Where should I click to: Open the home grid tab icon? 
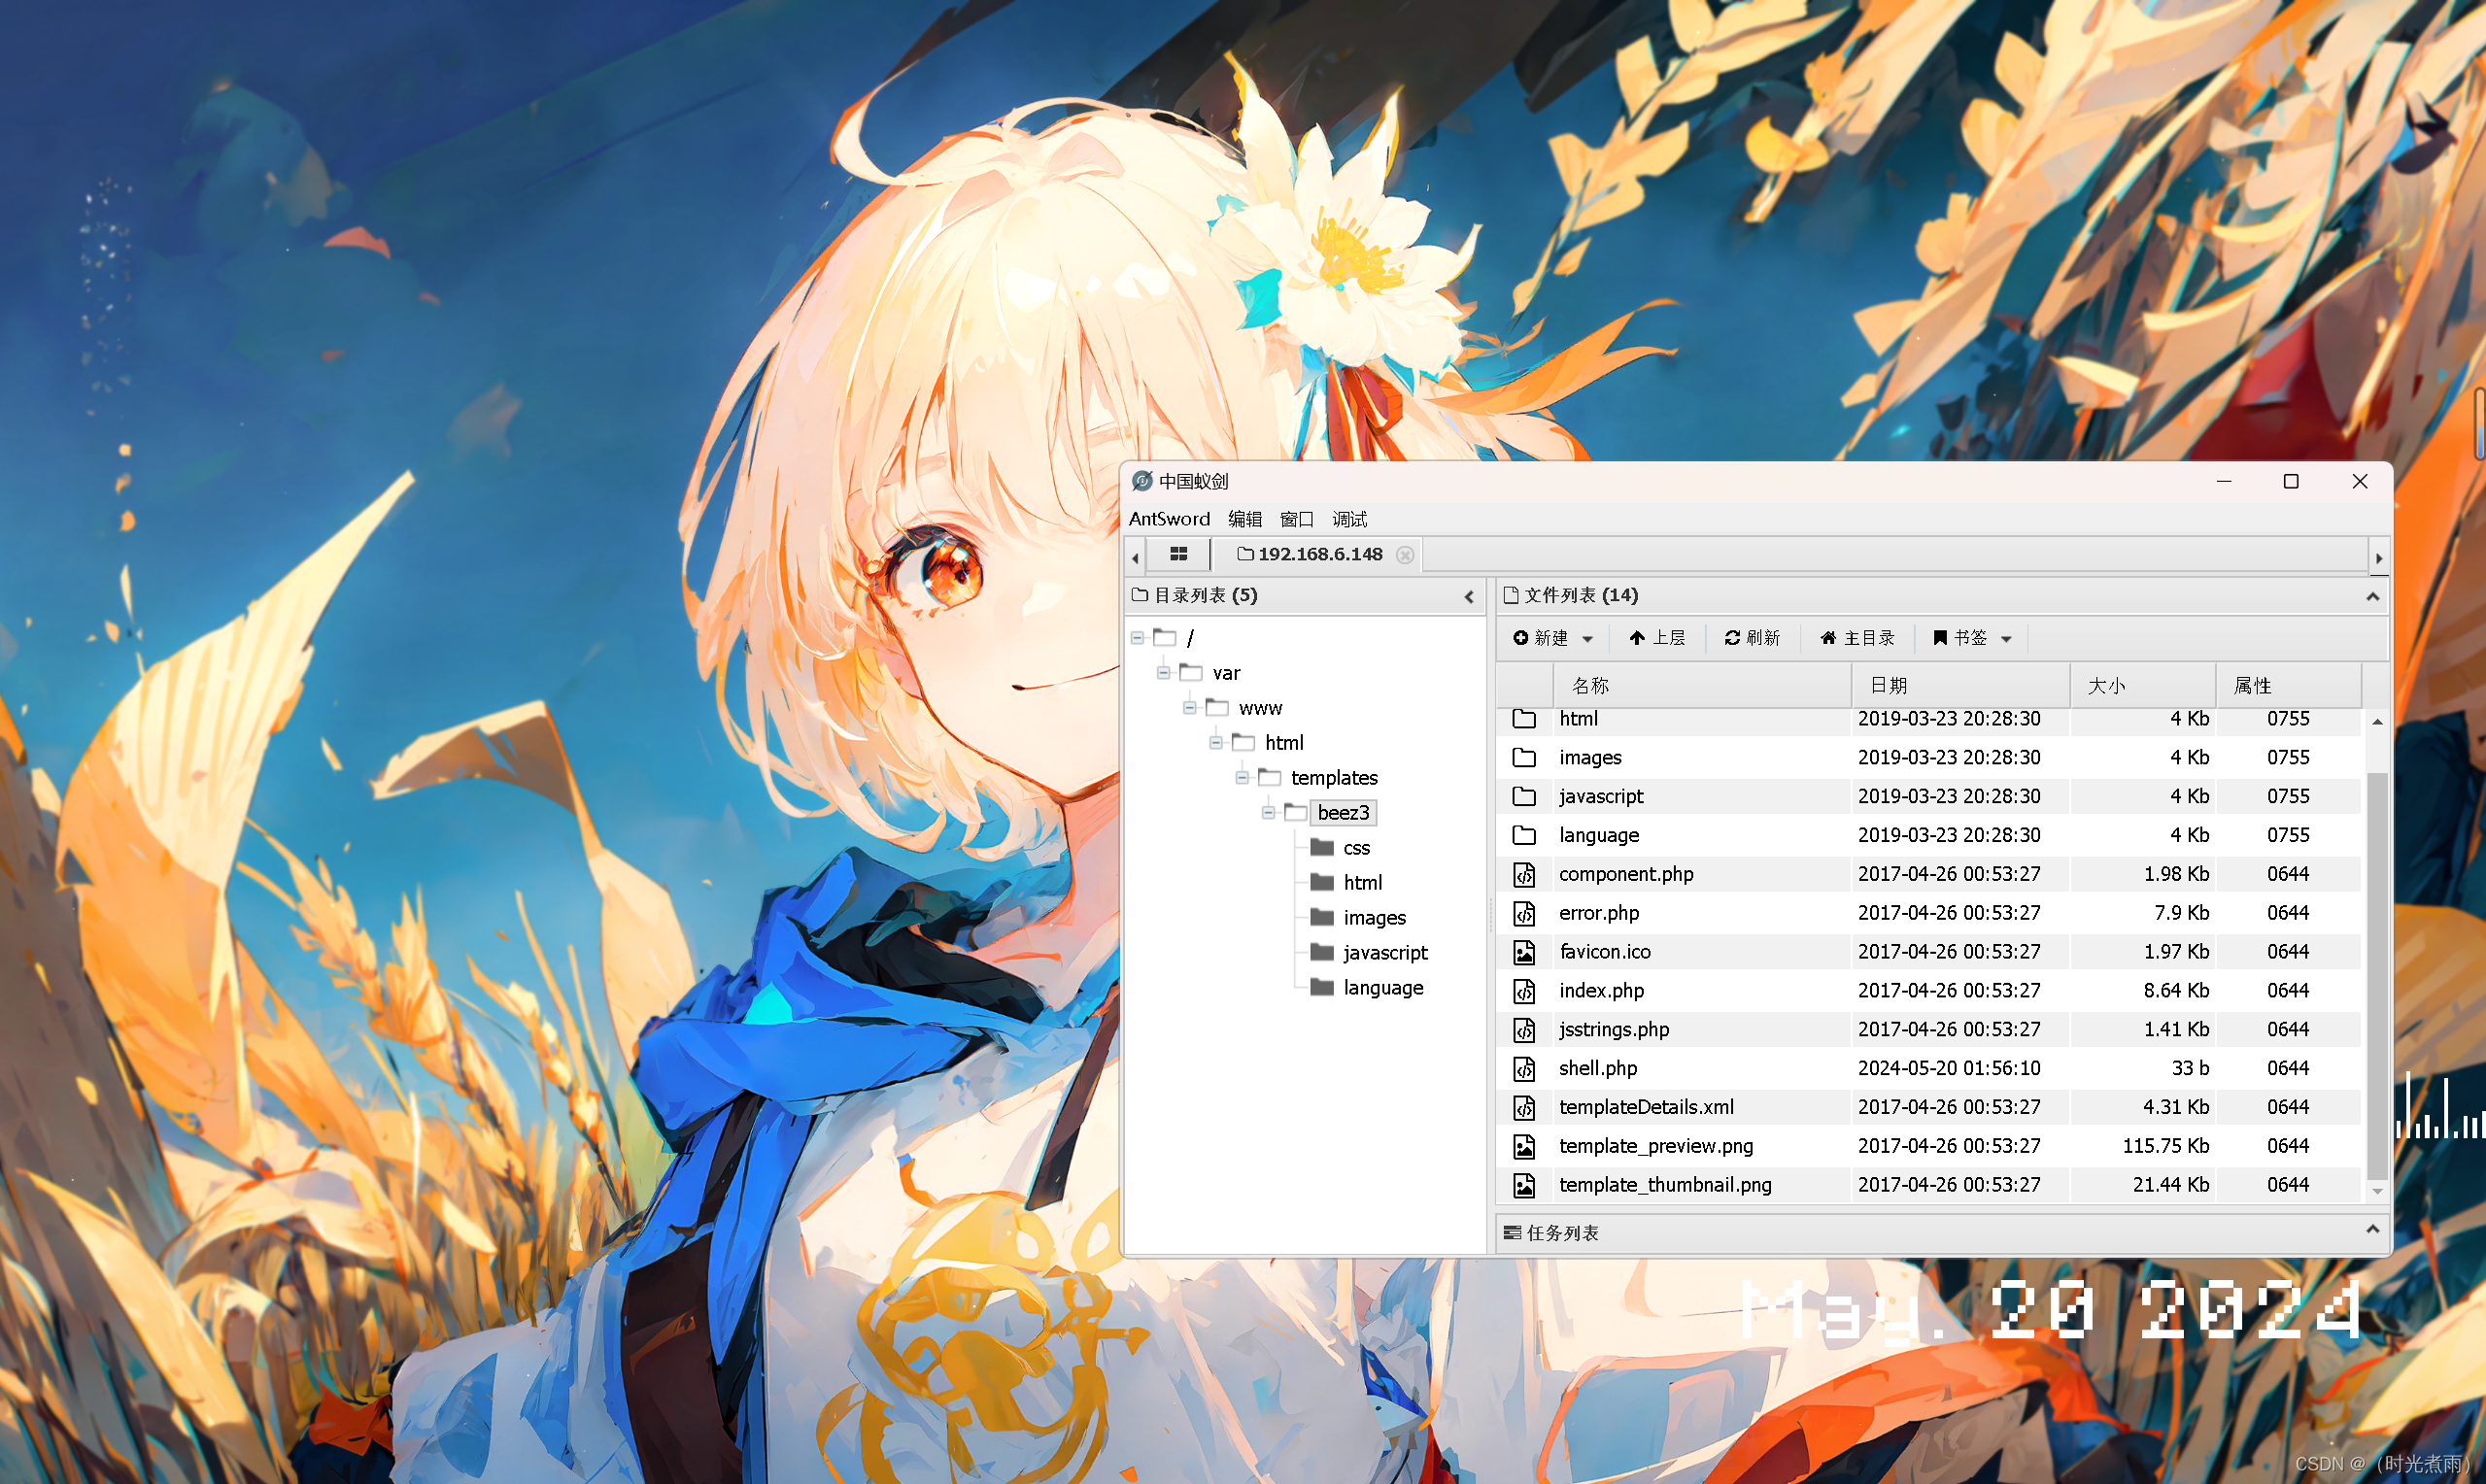pos(1179,554)
